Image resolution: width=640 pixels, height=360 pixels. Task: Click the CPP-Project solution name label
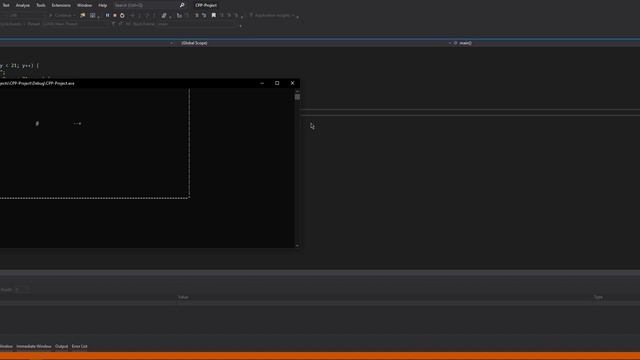pyautogui.click(x=206, y=5)
